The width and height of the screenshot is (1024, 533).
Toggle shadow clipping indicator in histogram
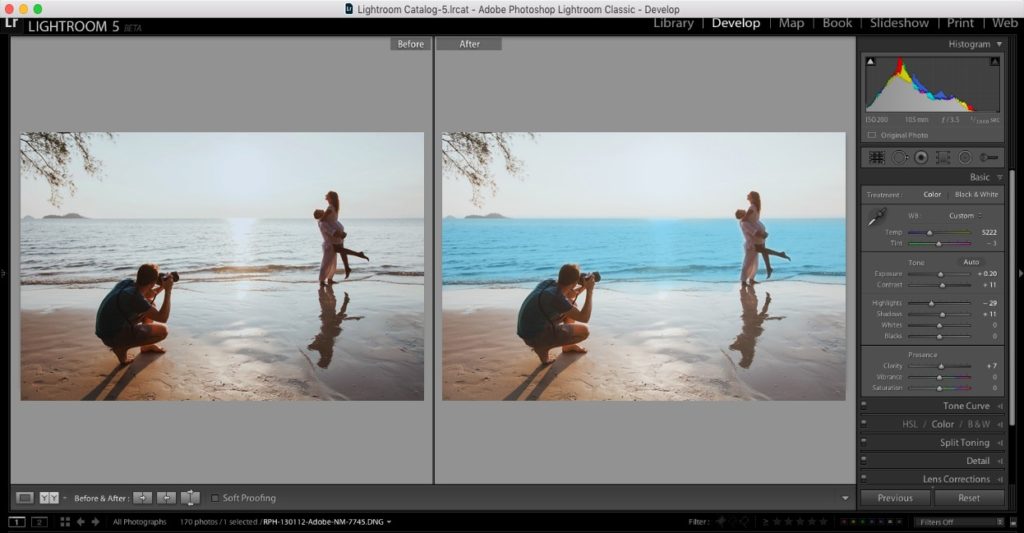point(871,61)
